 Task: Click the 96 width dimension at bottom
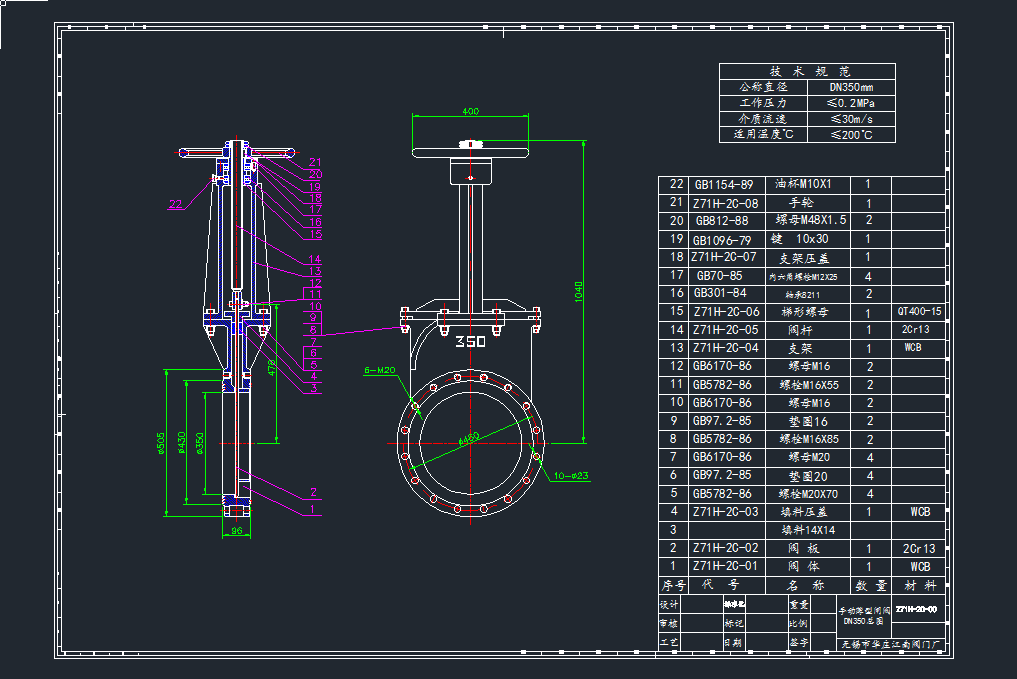[237, 531]
